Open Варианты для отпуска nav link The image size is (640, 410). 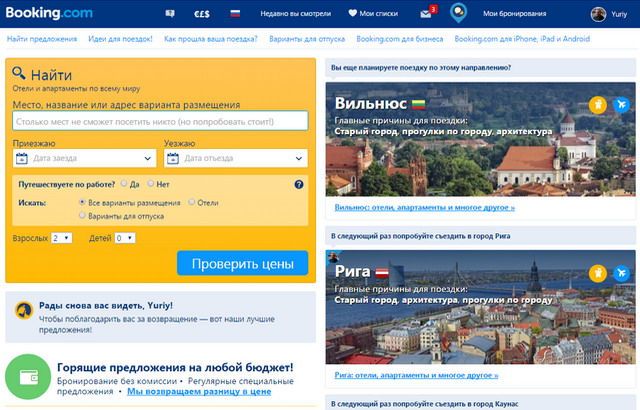[307, 39]
